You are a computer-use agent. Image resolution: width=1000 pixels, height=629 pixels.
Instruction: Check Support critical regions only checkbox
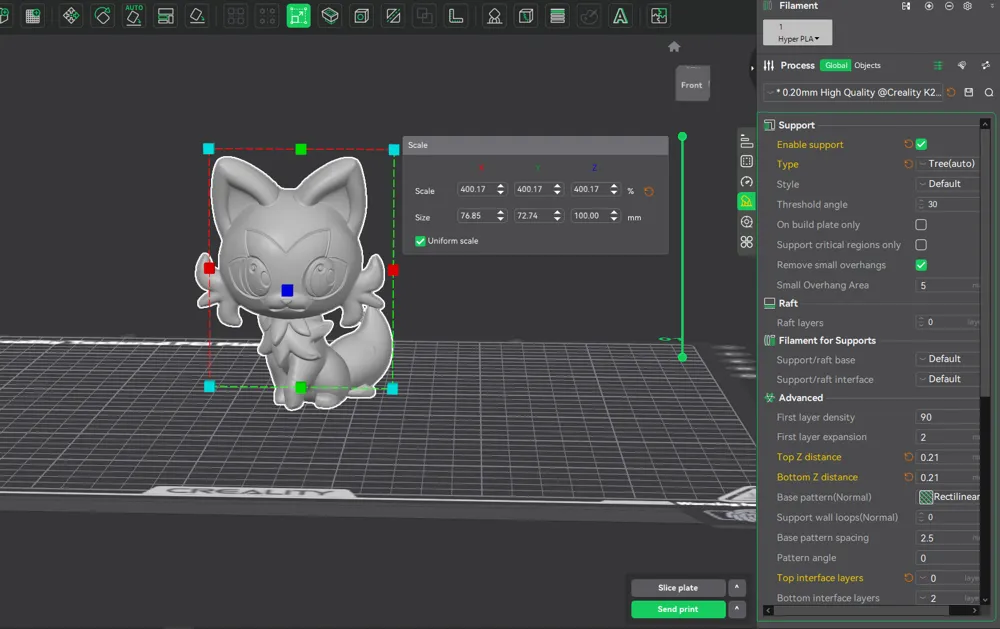(x=921, y=245)
